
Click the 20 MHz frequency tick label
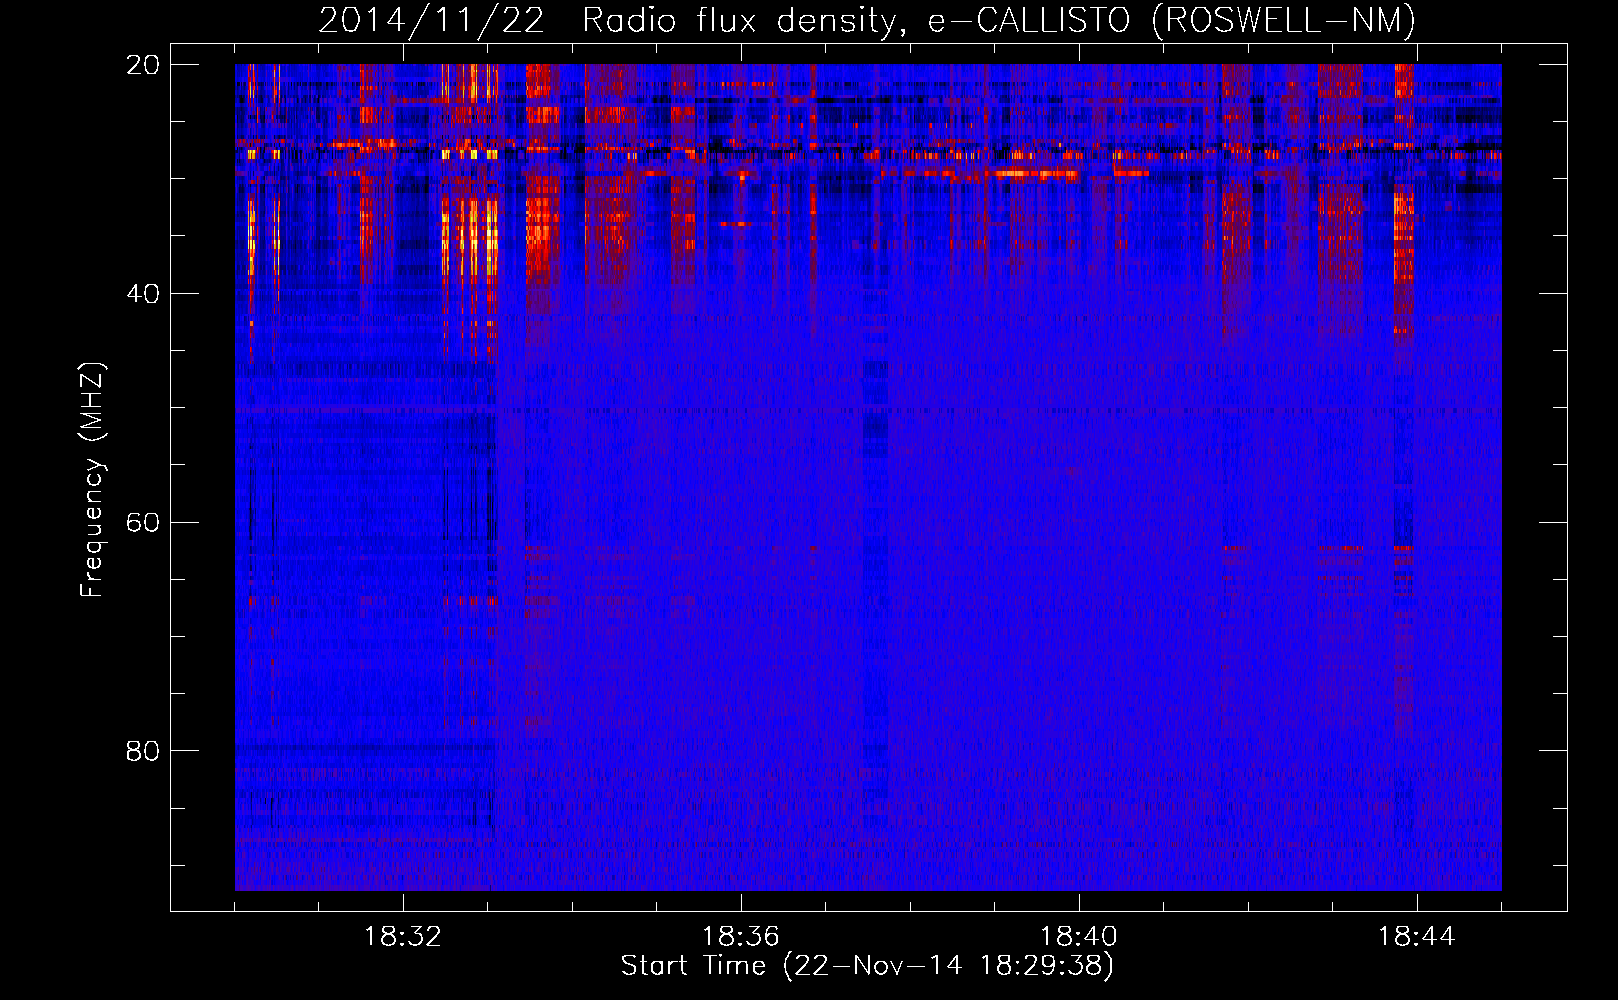(143, 64)
